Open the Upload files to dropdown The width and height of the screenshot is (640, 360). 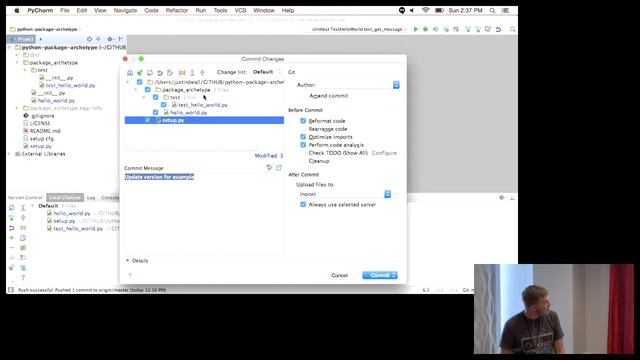[387, 194]
